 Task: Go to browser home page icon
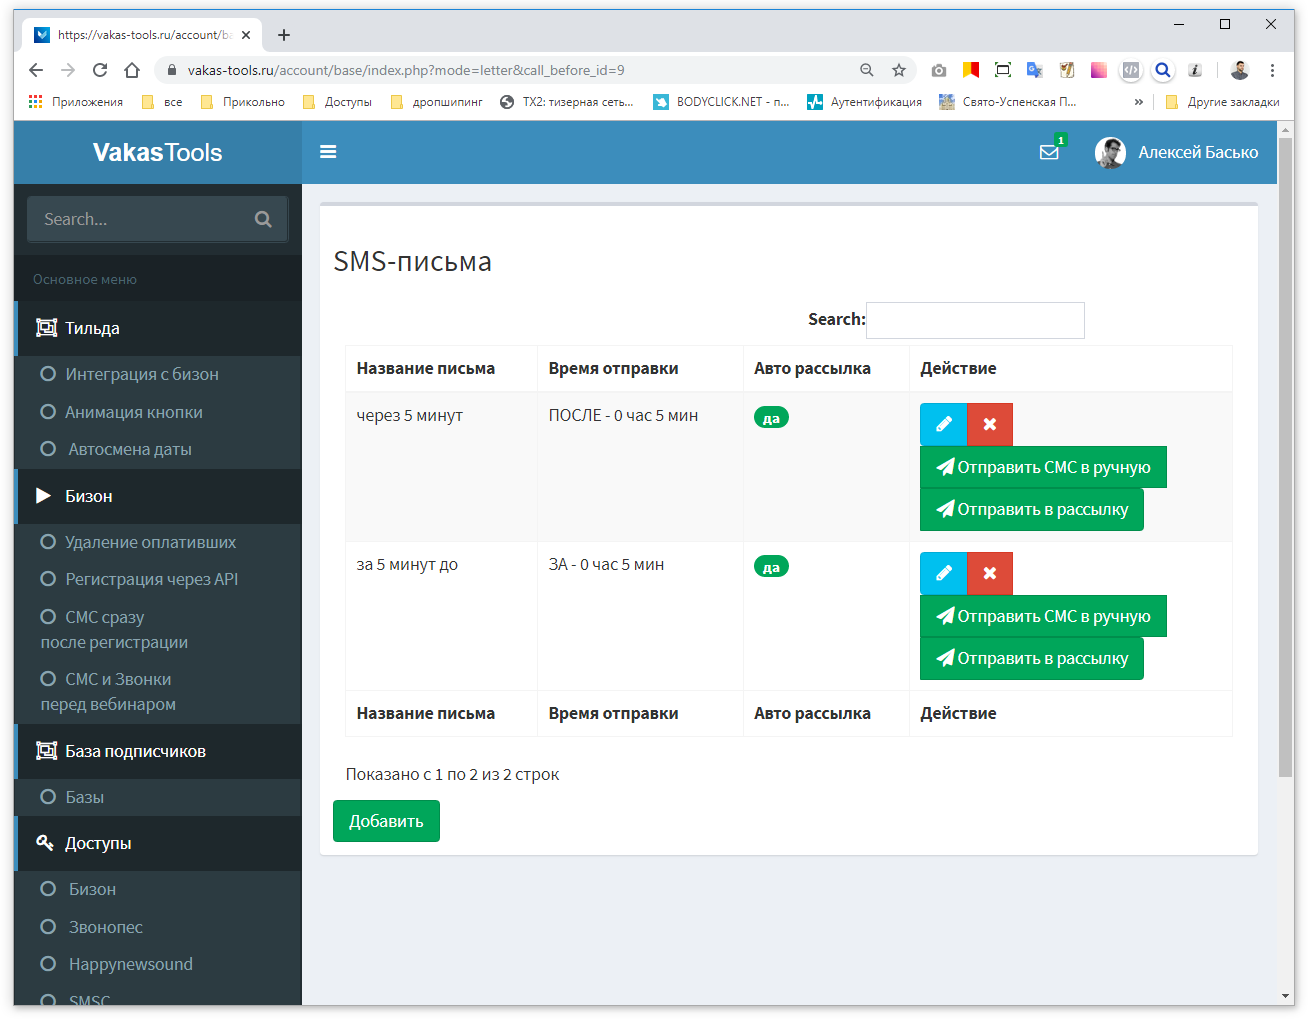coord(132,70)
